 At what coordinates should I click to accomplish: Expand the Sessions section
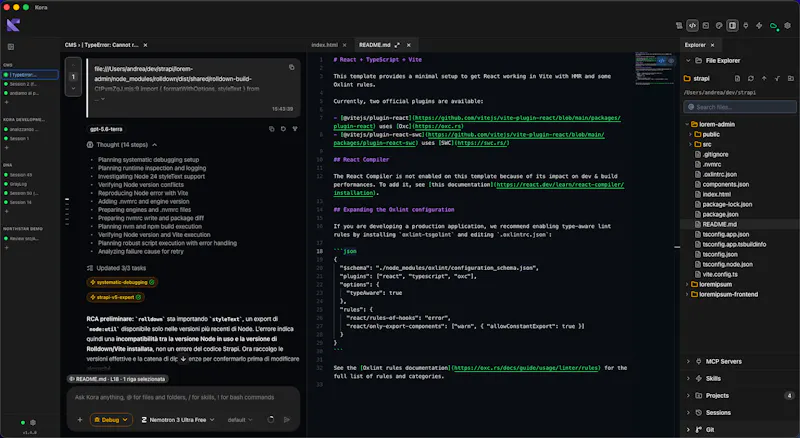tap(688, 412)
